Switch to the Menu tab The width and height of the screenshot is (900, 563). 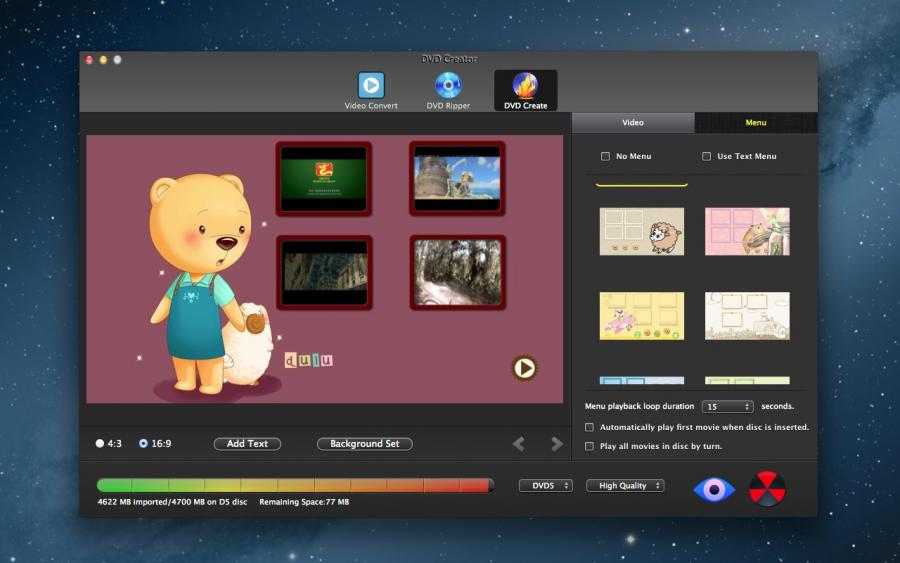coord(756,122)
